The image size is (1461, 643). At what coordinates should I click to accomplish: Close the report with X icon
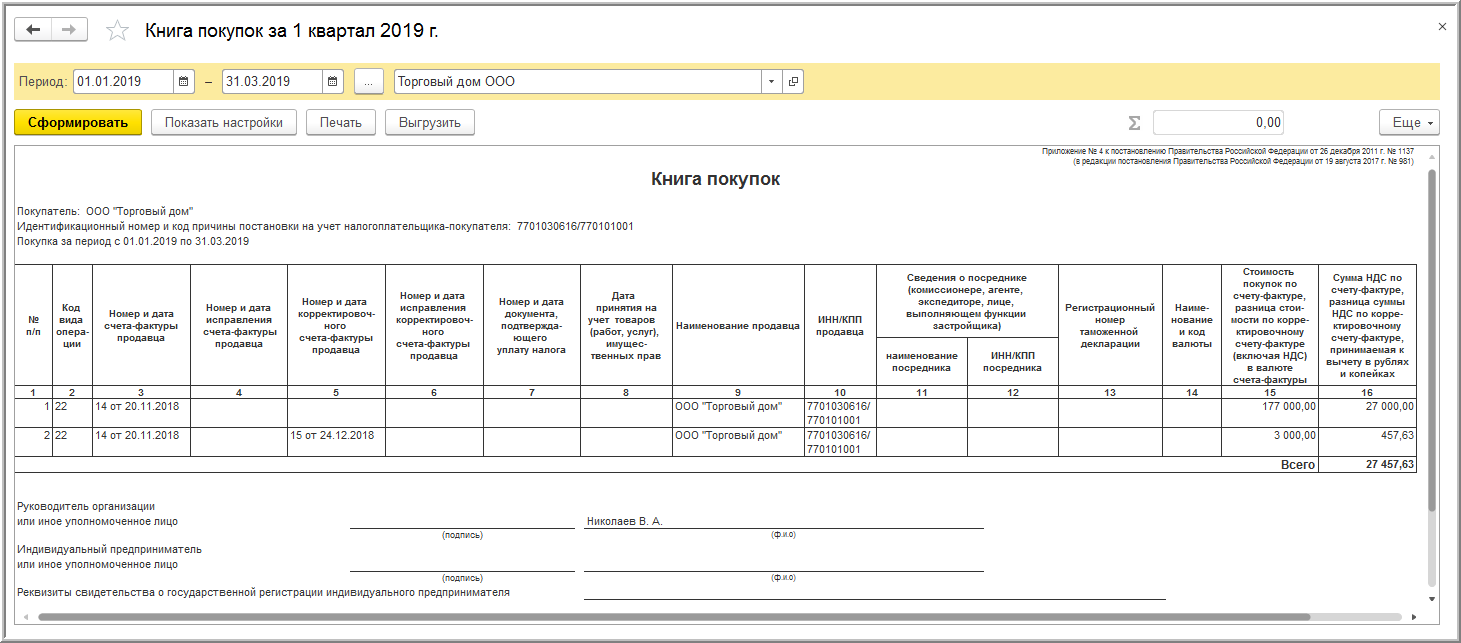[x=1442, y=27]
